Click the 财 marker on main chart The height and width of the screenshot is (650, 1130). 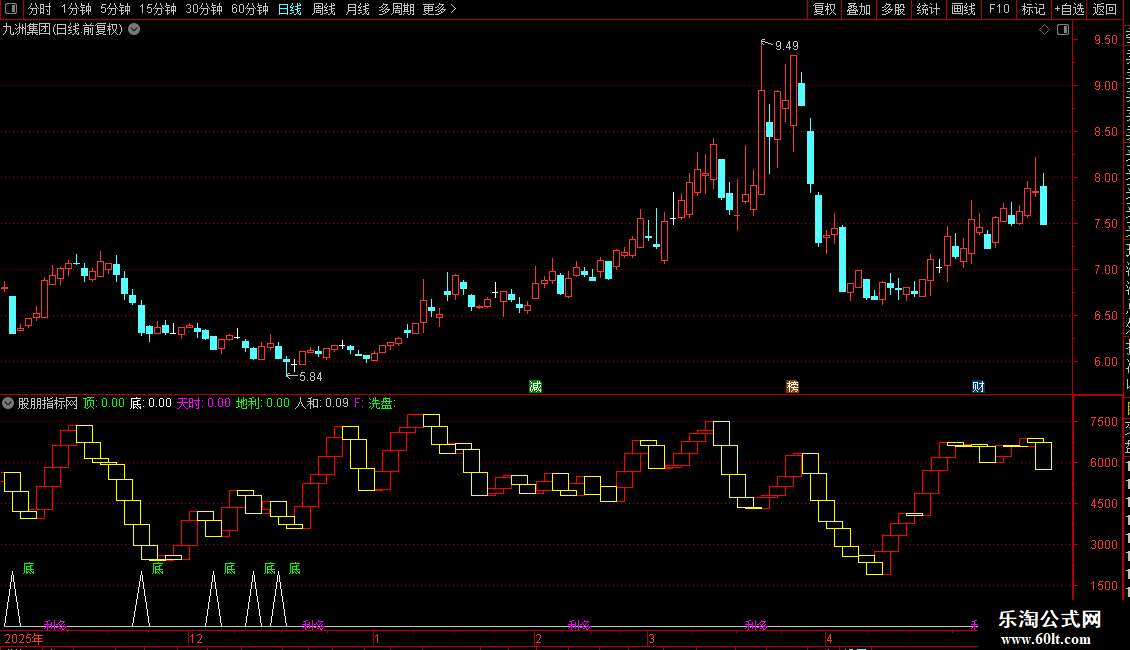coord(978,386)
